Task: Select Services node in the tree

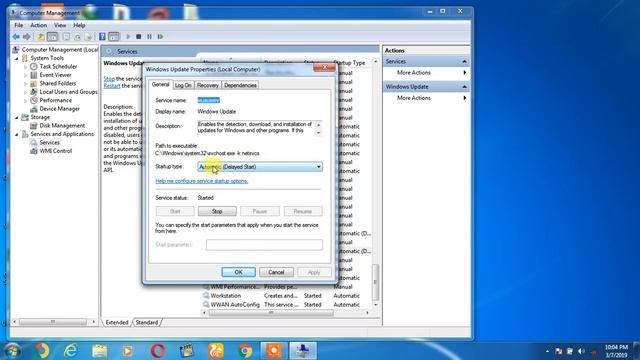Action: coord(49,142)
